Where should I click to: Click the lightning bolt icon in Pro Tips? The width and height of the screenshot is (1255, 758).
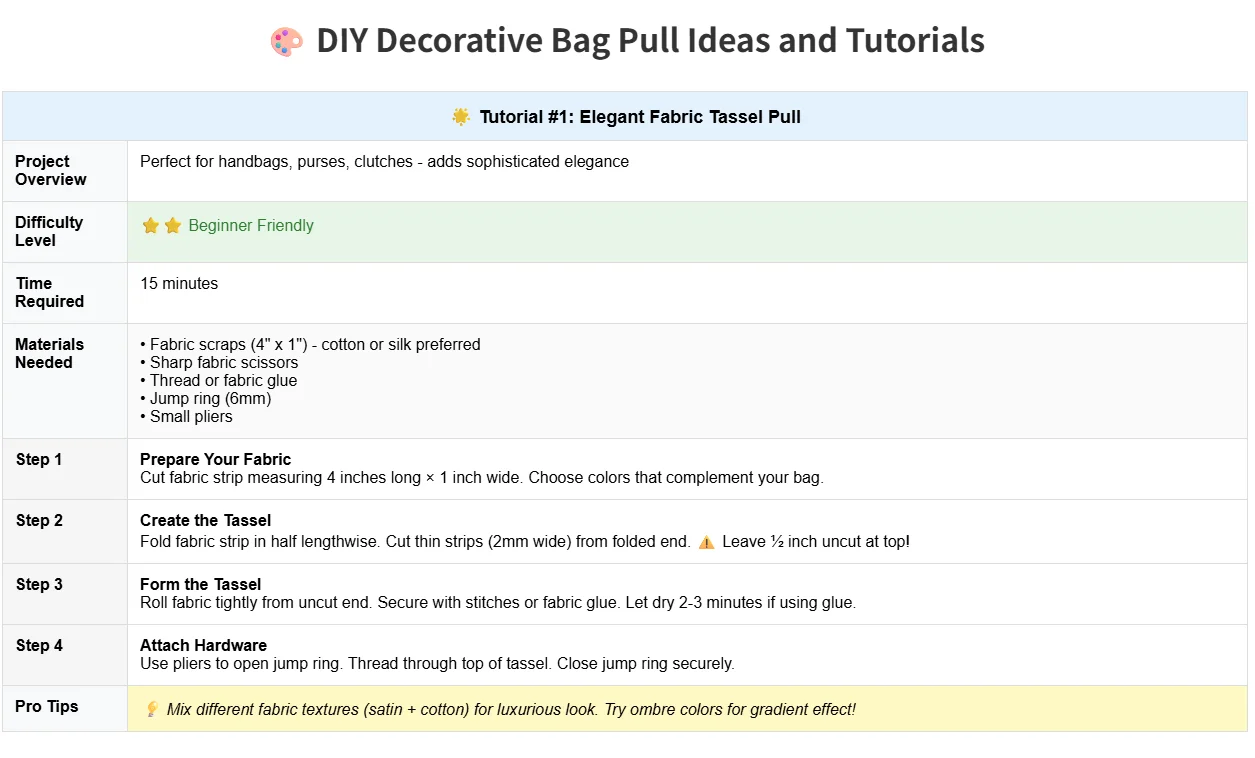click(x=151, y=708)
